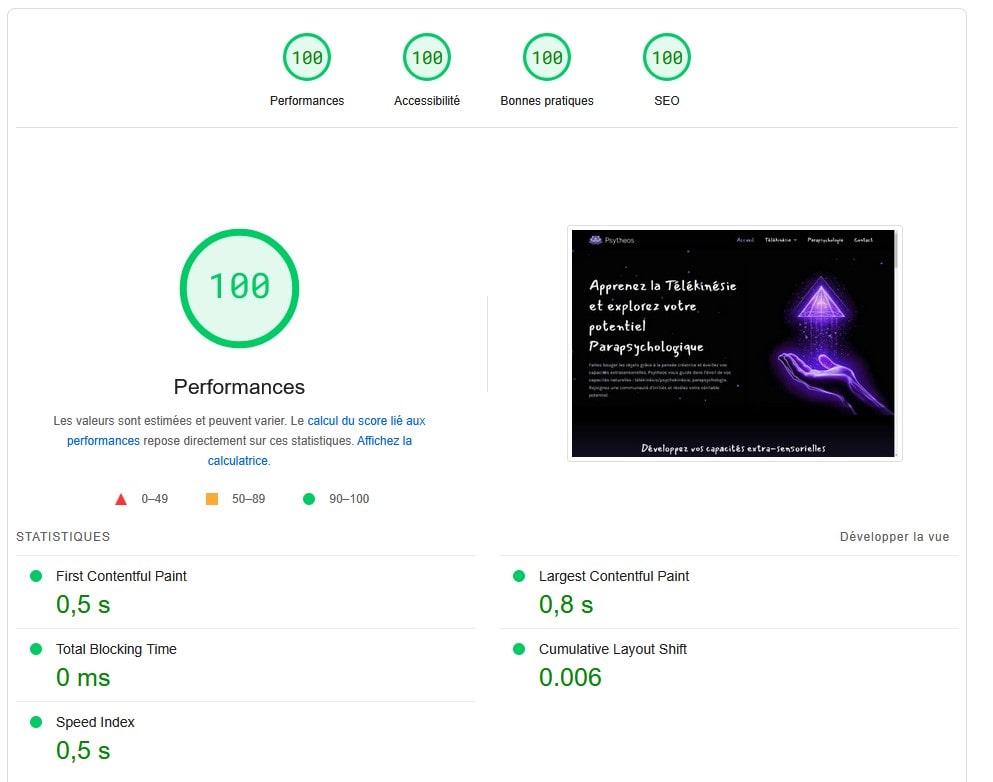Screen dimensions: 993x782
Task: Click the SEO 100 score gauge
Action: point(667,57)
